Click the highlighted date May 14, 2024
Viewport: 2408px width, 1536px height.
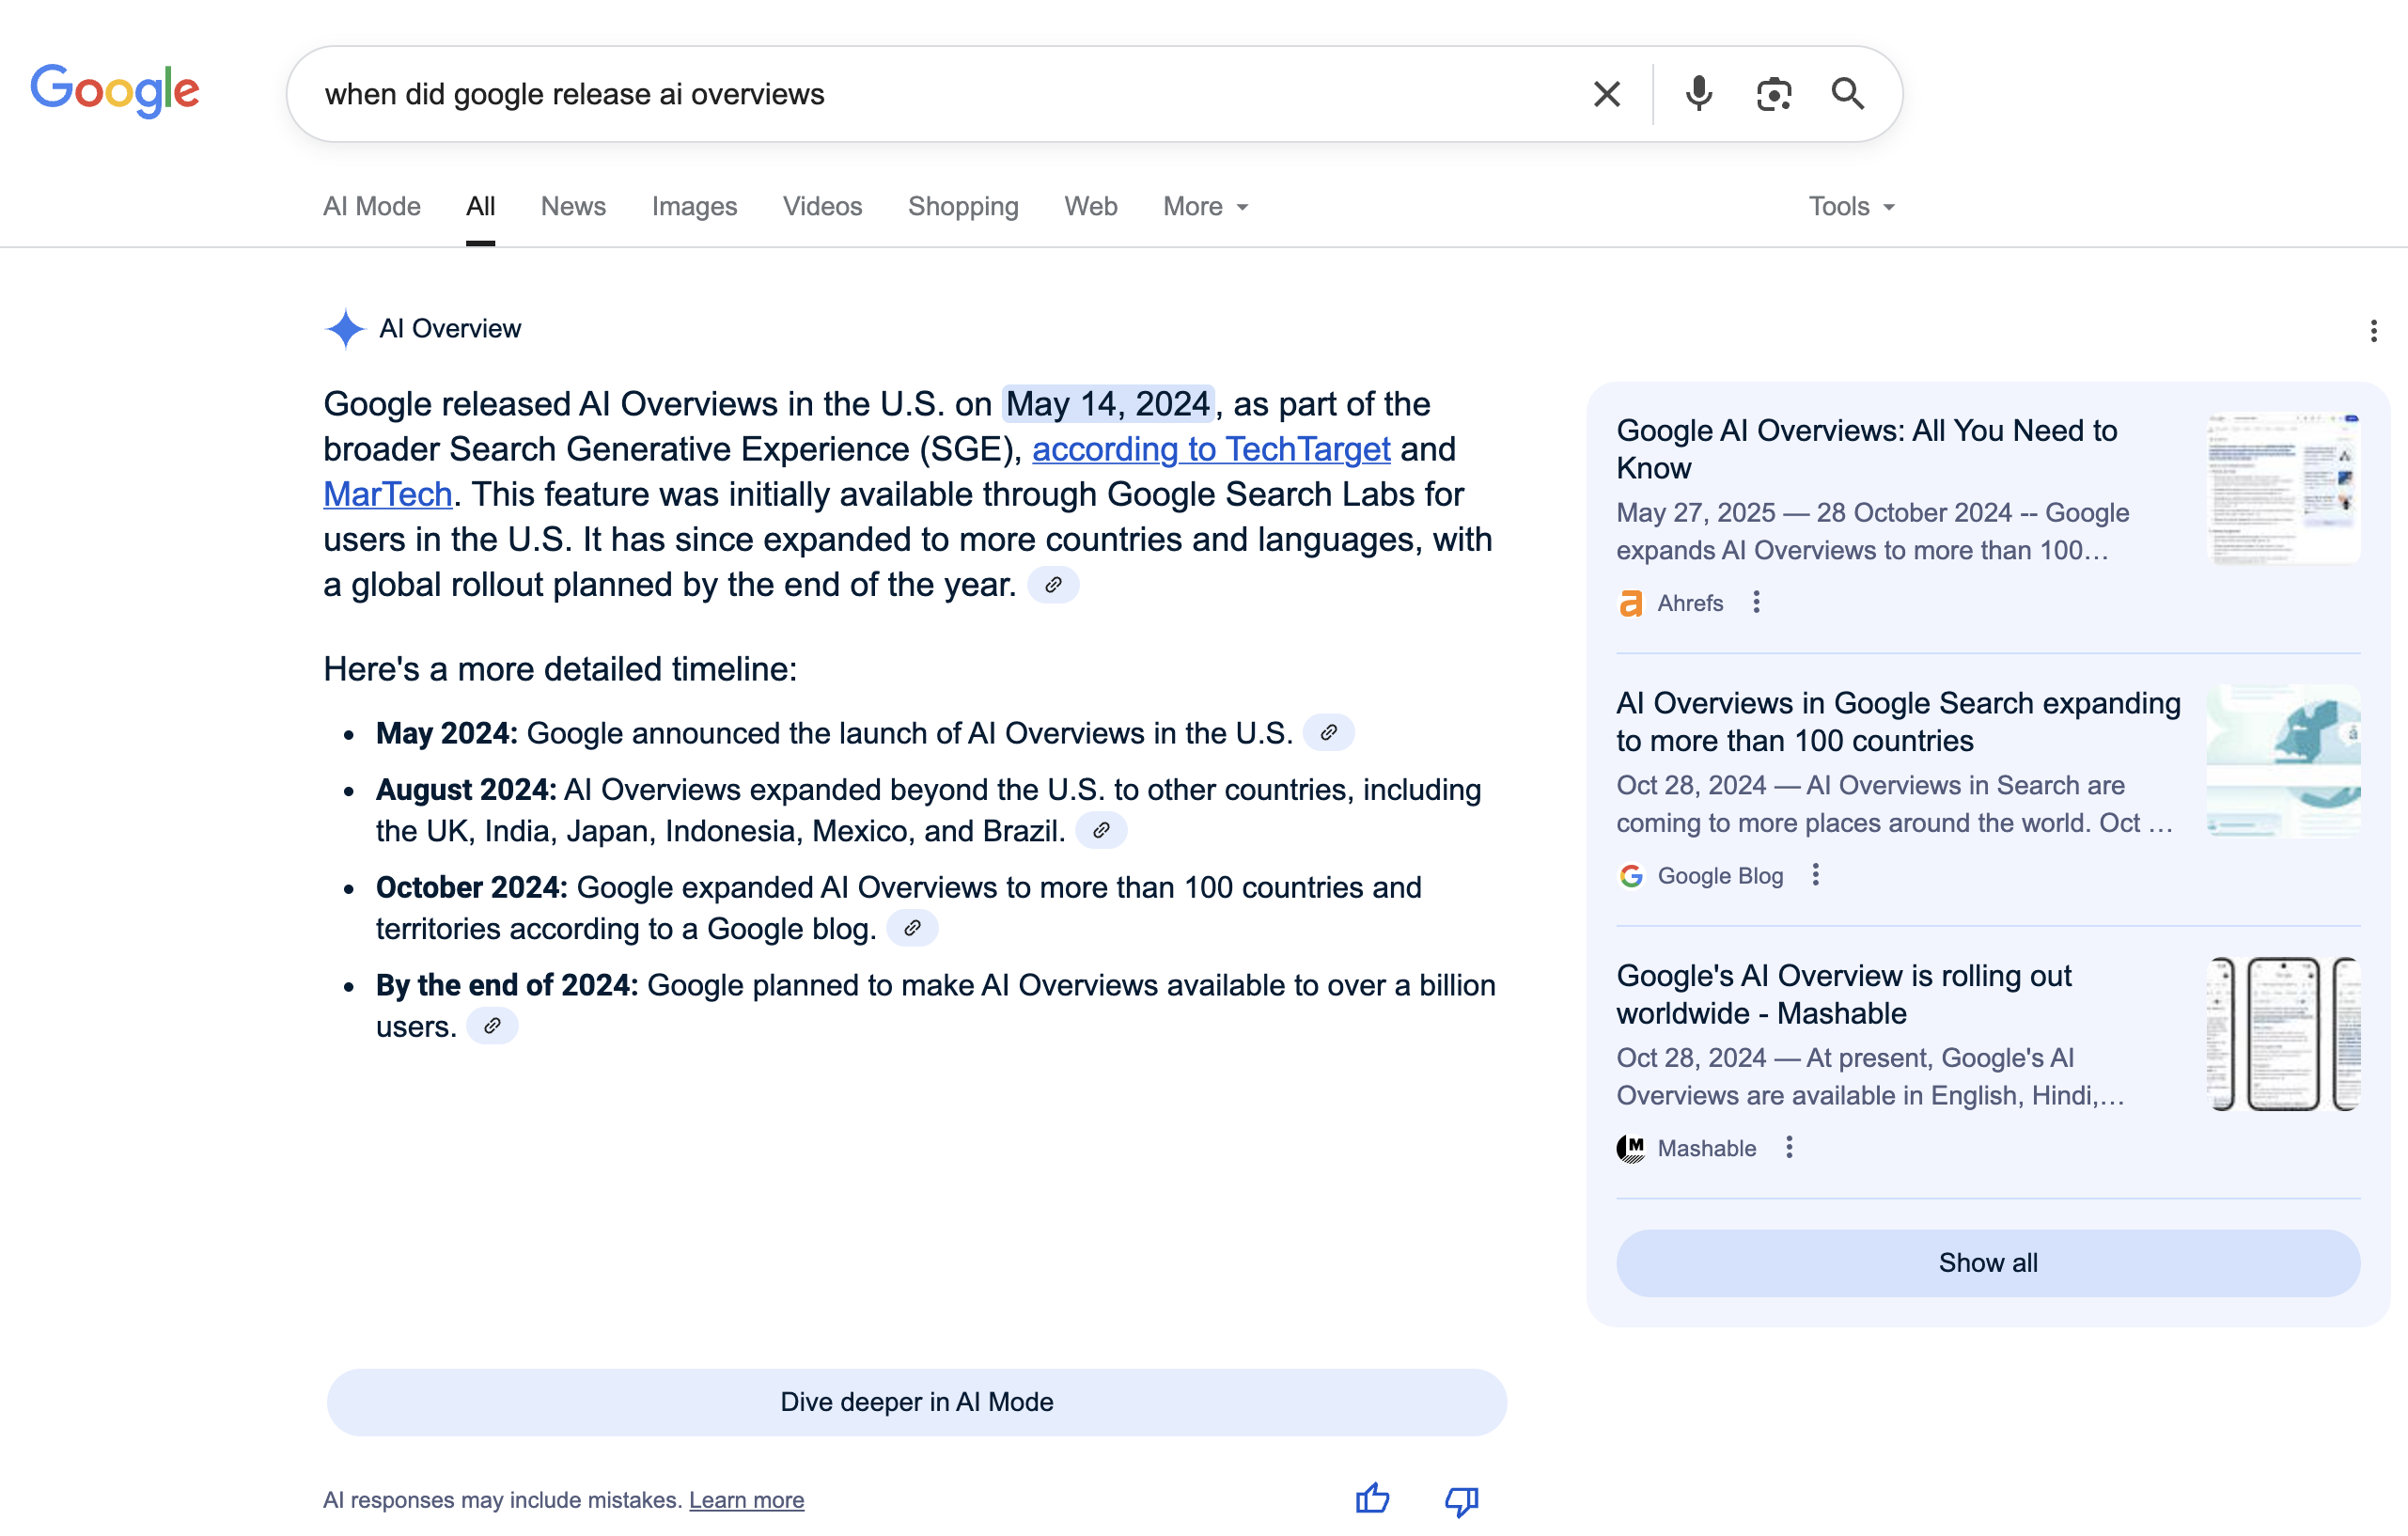click(x=1108, y=404)
